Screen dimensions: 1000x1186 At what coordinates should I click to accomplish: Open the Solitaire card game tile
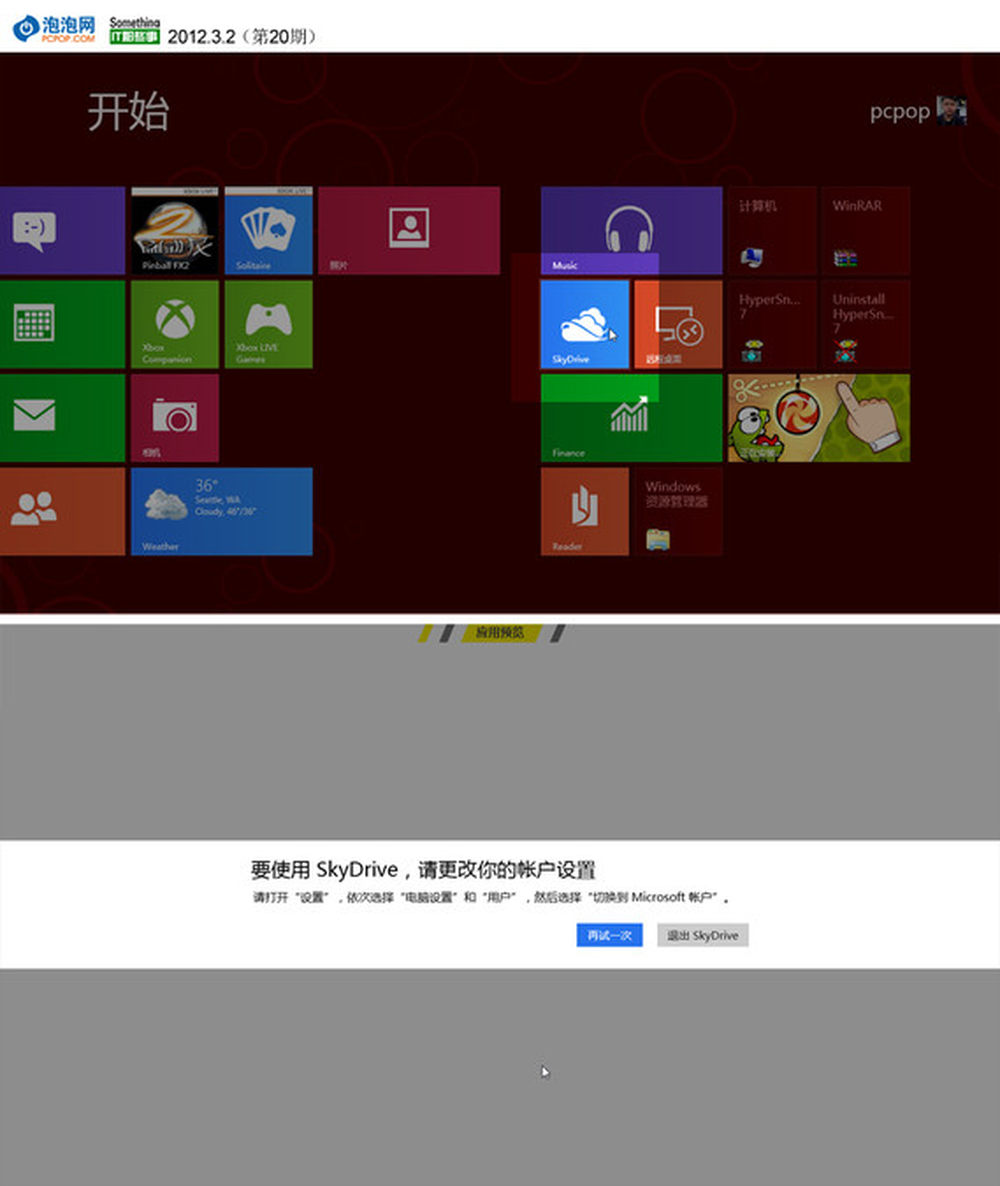(x=269, y=231)
